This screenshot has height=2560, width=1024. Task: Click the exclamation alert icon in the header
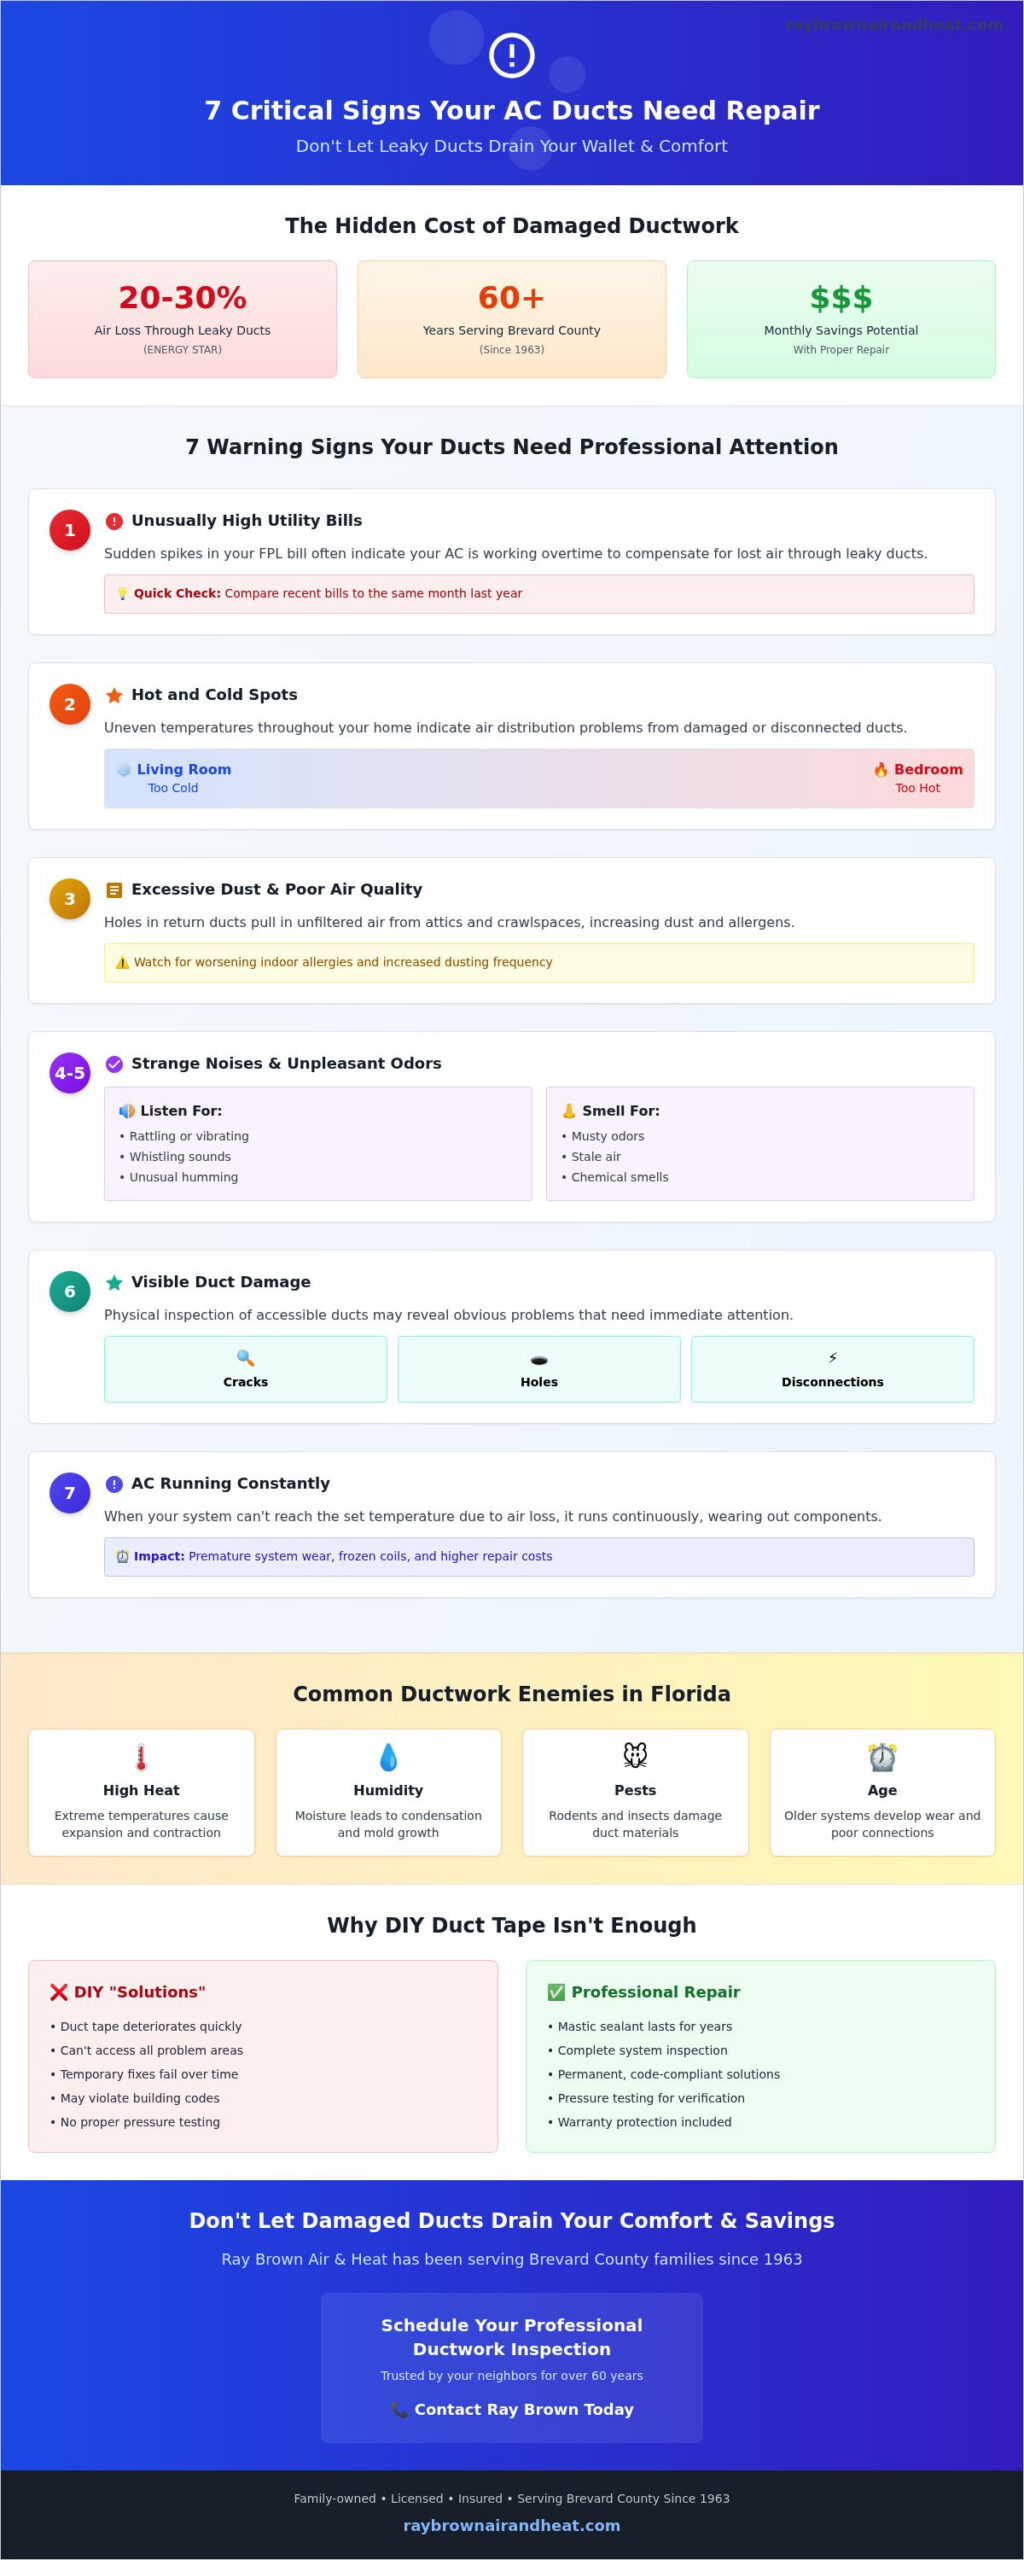[511, 55]
